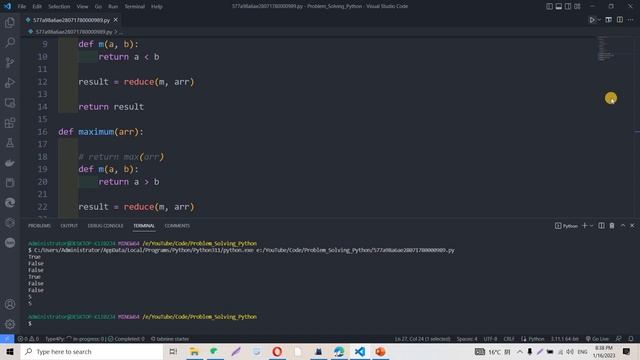Viewport: 640px width, 360px height.
Task: Maximize the panel with chevron up
Action: [623, 225]
